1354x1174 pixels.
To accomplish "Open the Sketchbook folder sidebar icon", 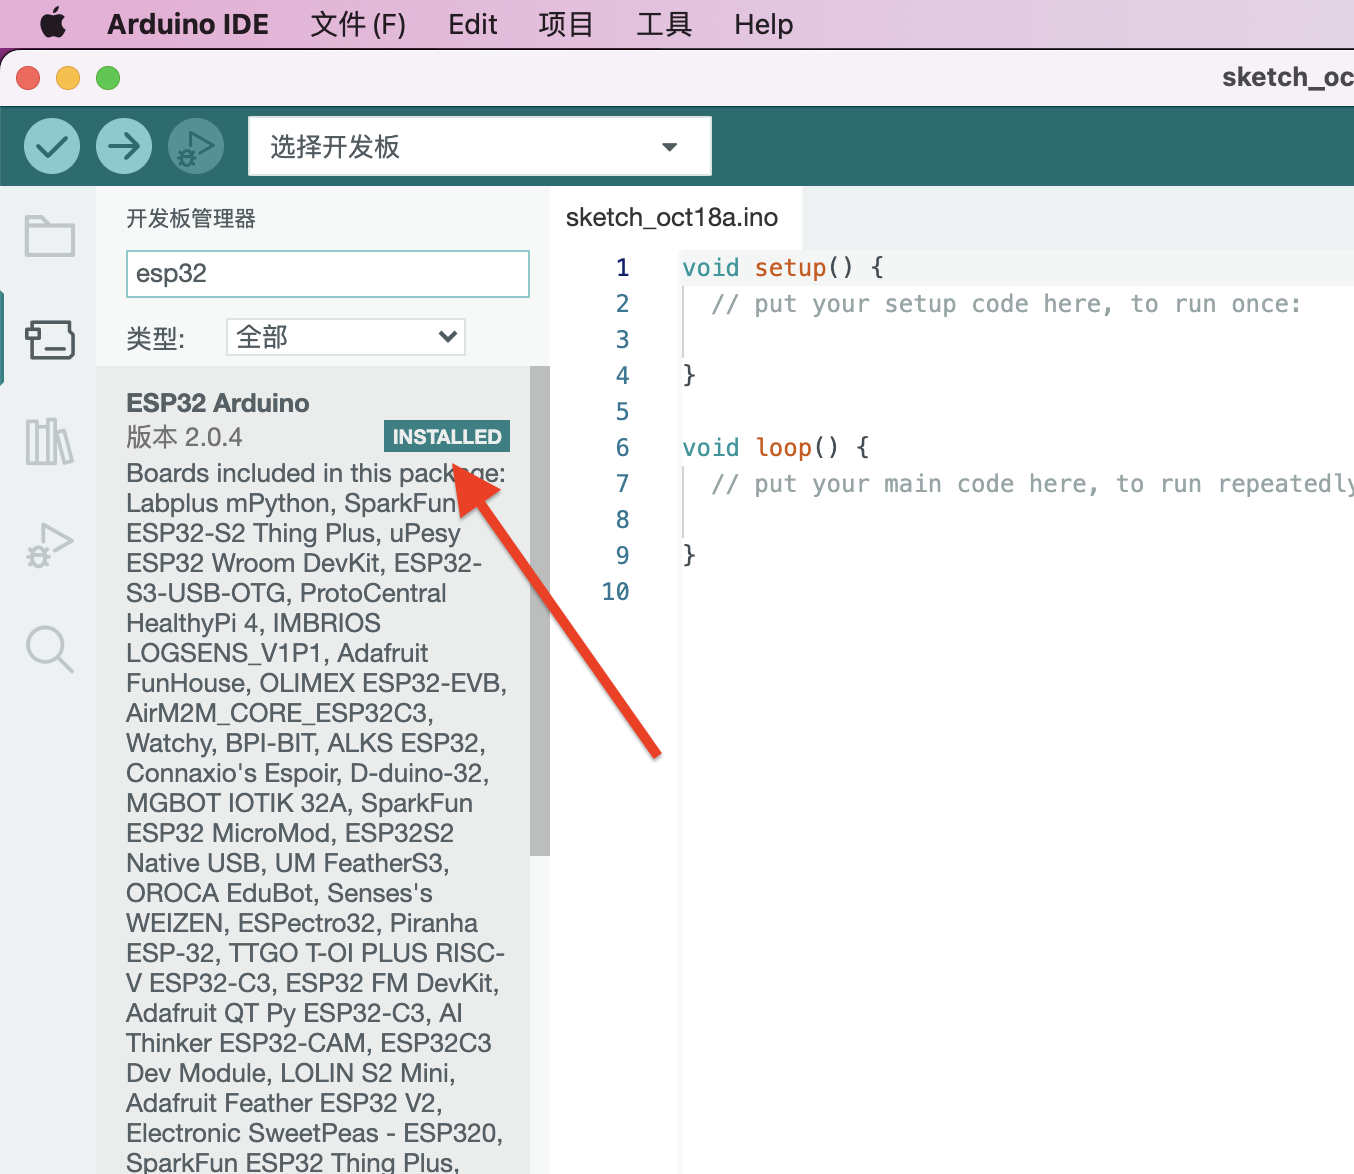I will (x=50, y=236).
